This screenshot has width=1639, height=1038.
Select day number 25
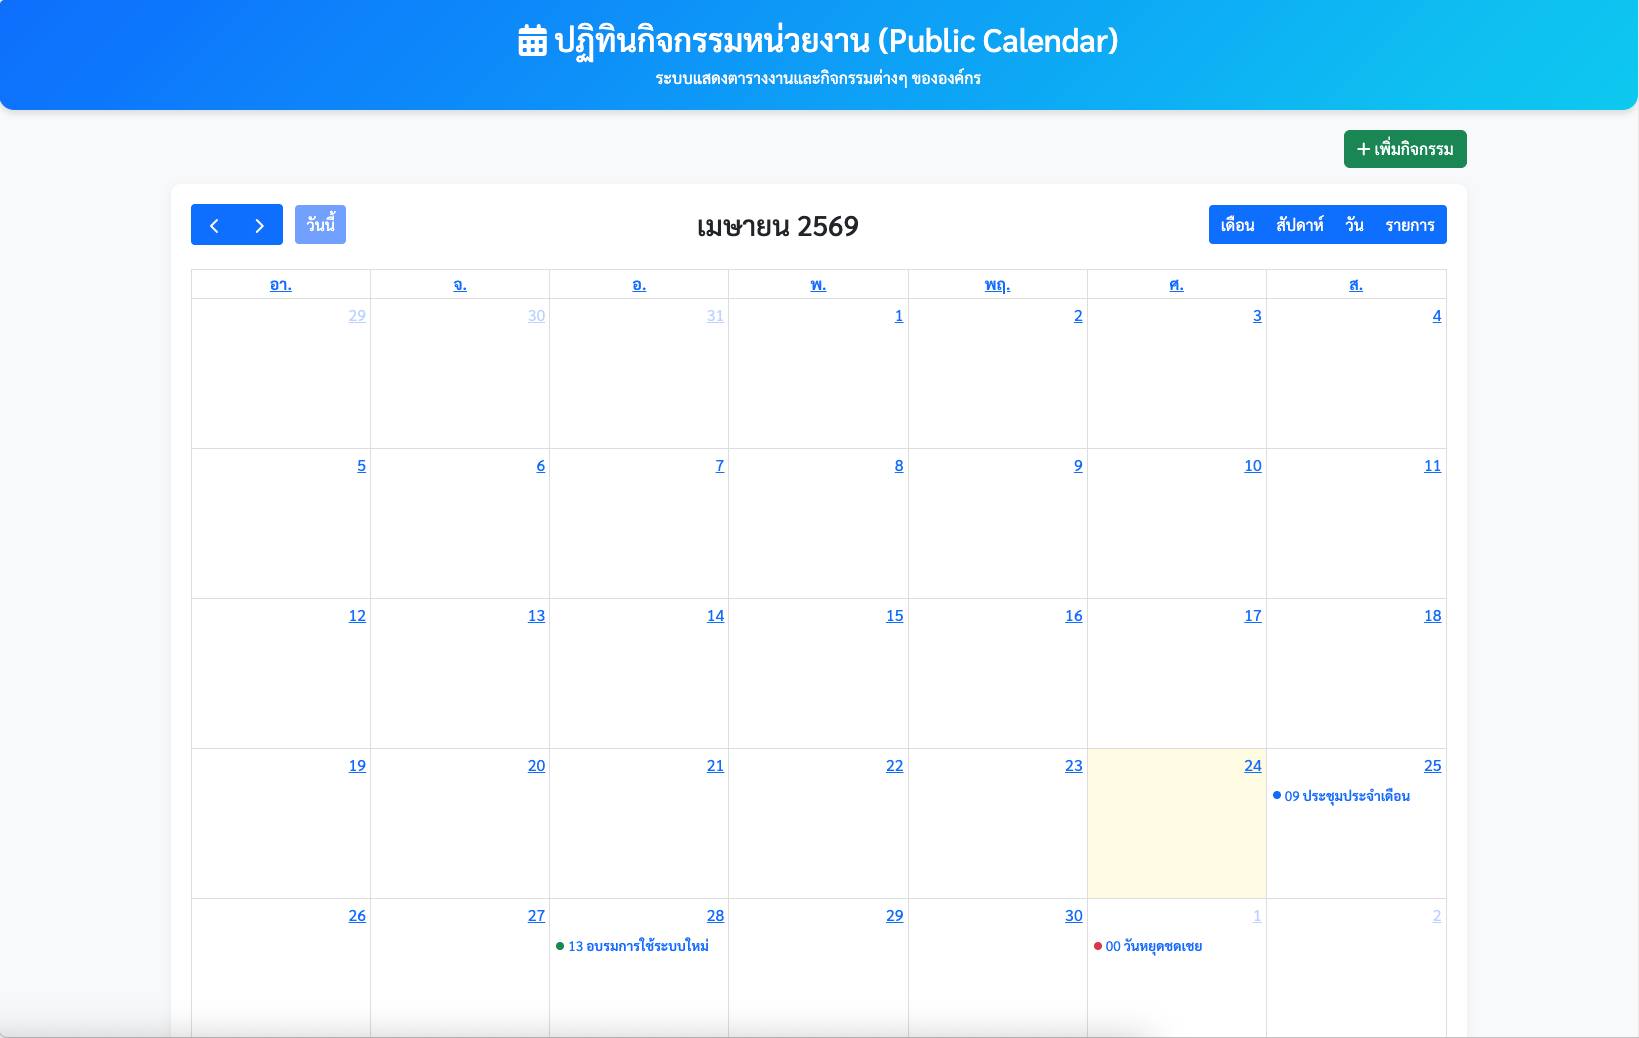coord(1433,766)
